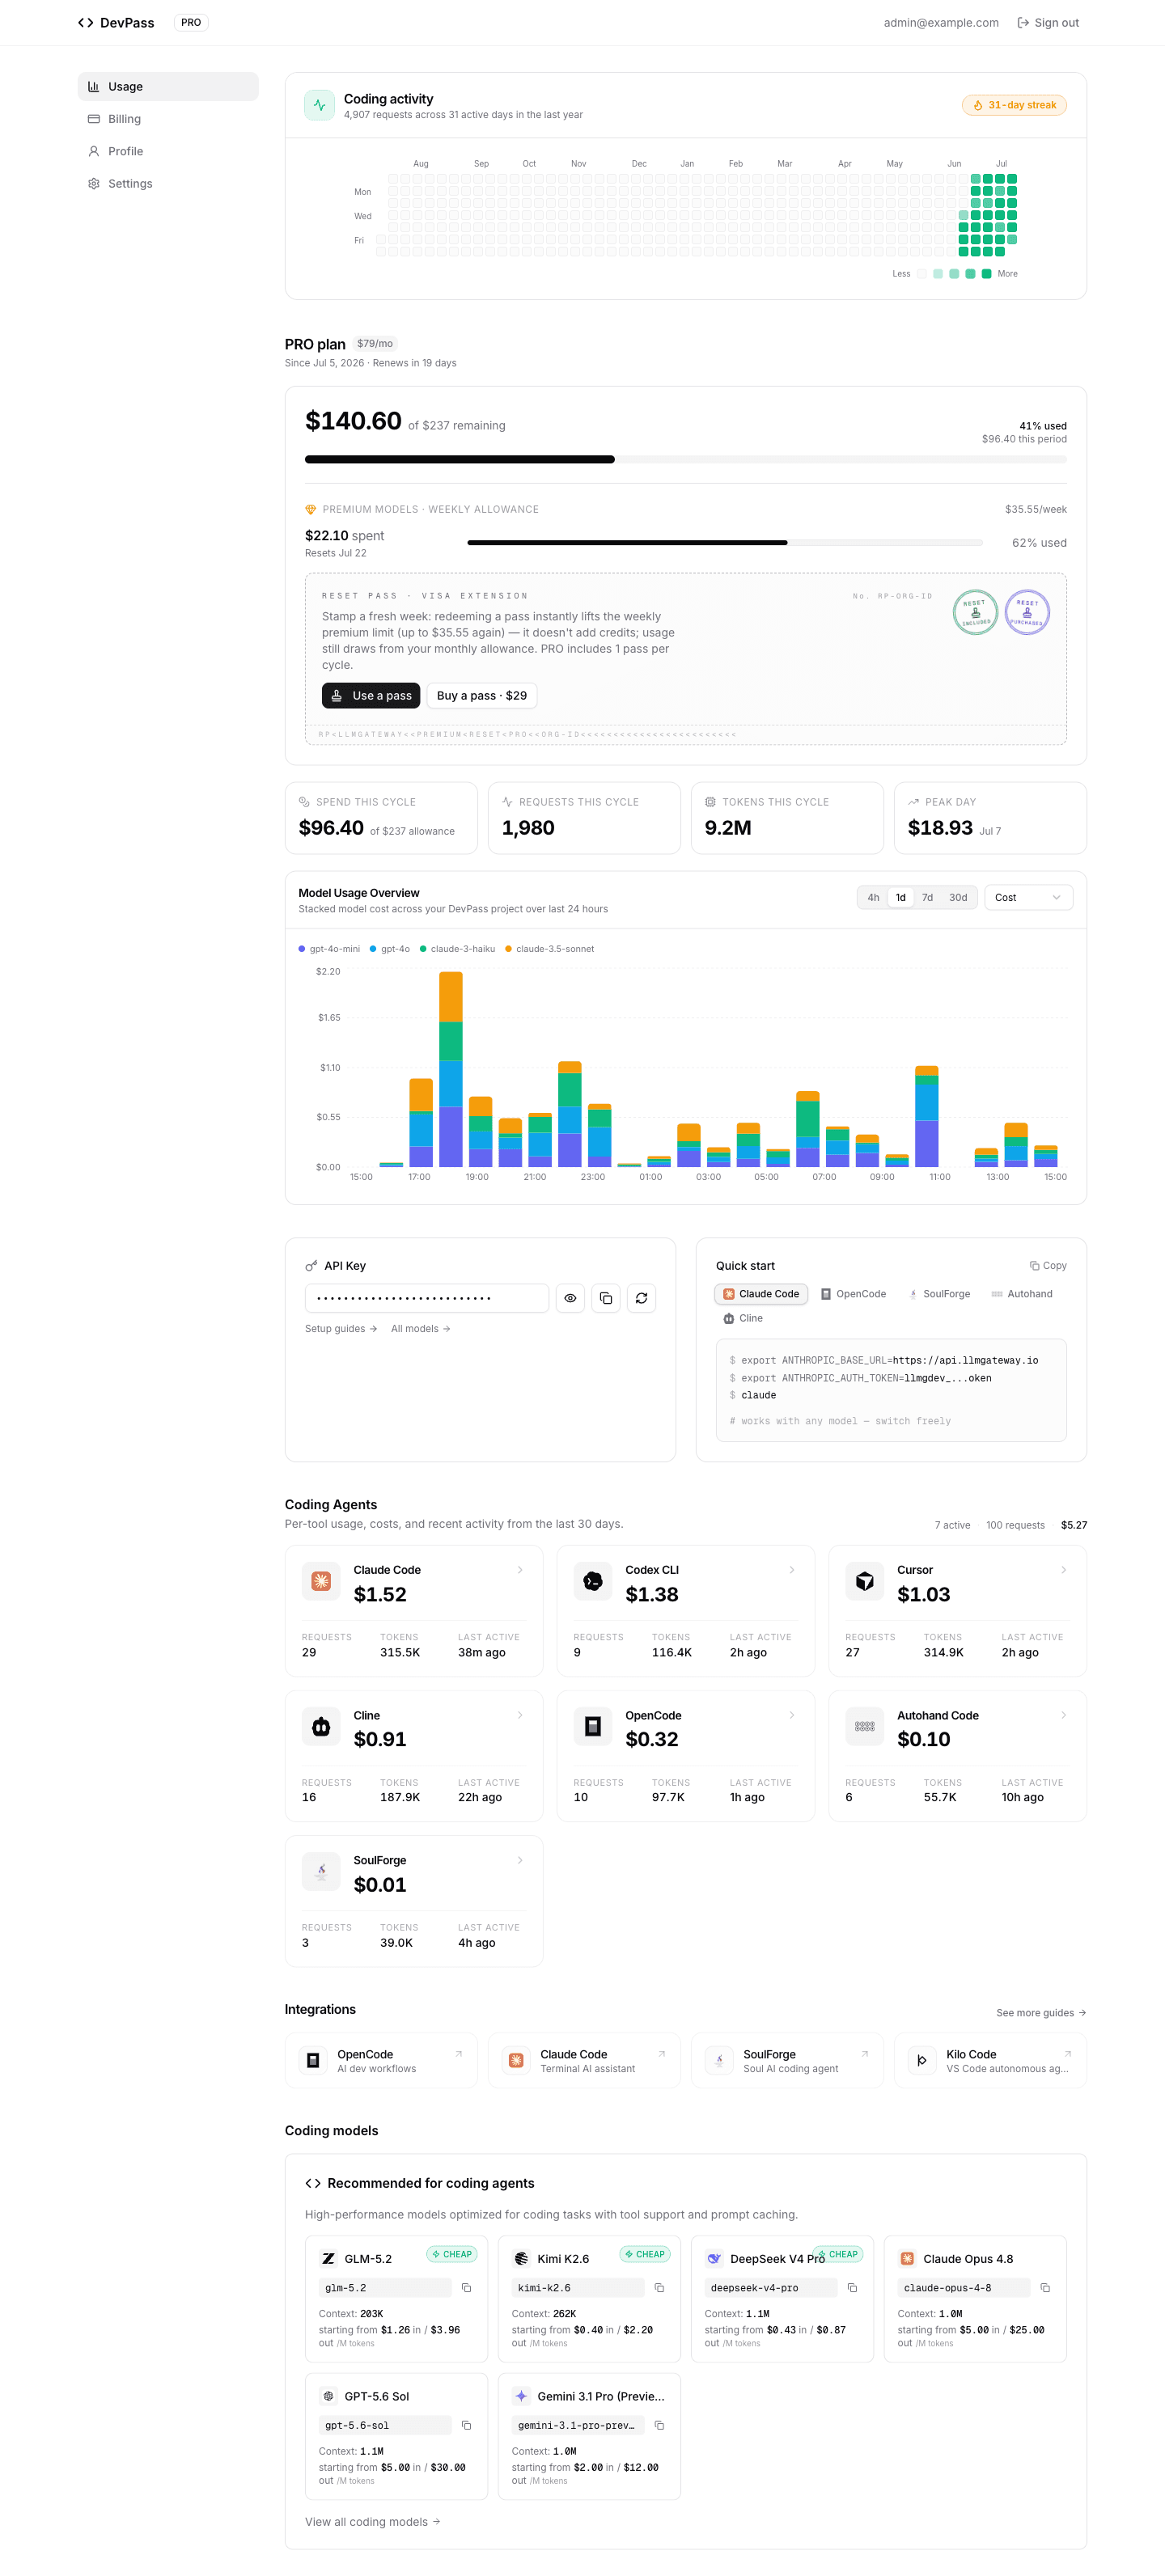Open the Cost metric dropdown

1028,897
